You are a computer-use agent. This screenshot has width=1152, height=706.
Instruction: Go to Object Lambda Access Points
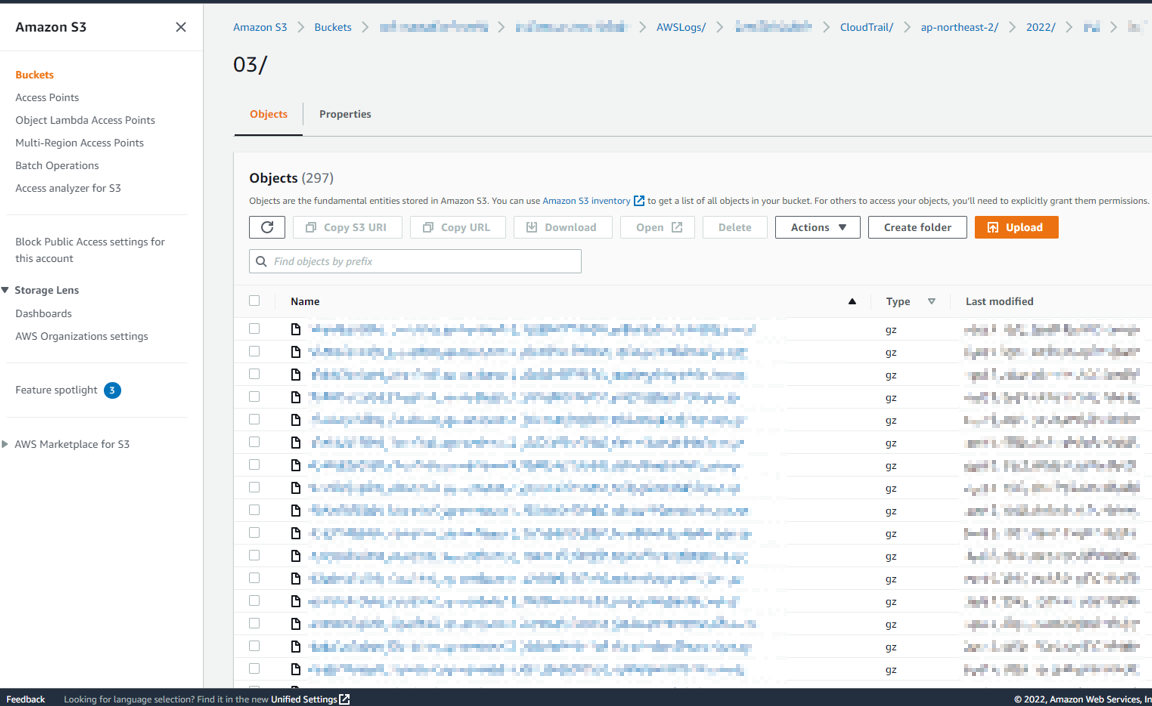pyautogui.click(x=85, y=120)
